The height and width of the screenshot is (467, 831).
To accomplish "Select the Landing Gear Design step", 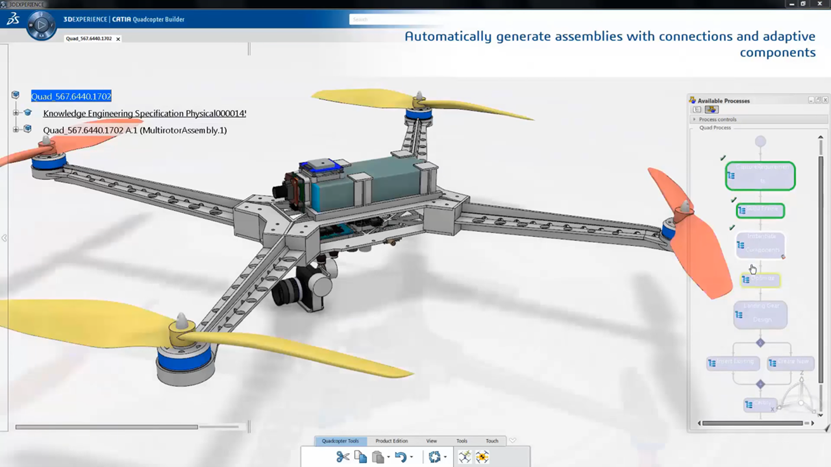I will click(761, 314).
